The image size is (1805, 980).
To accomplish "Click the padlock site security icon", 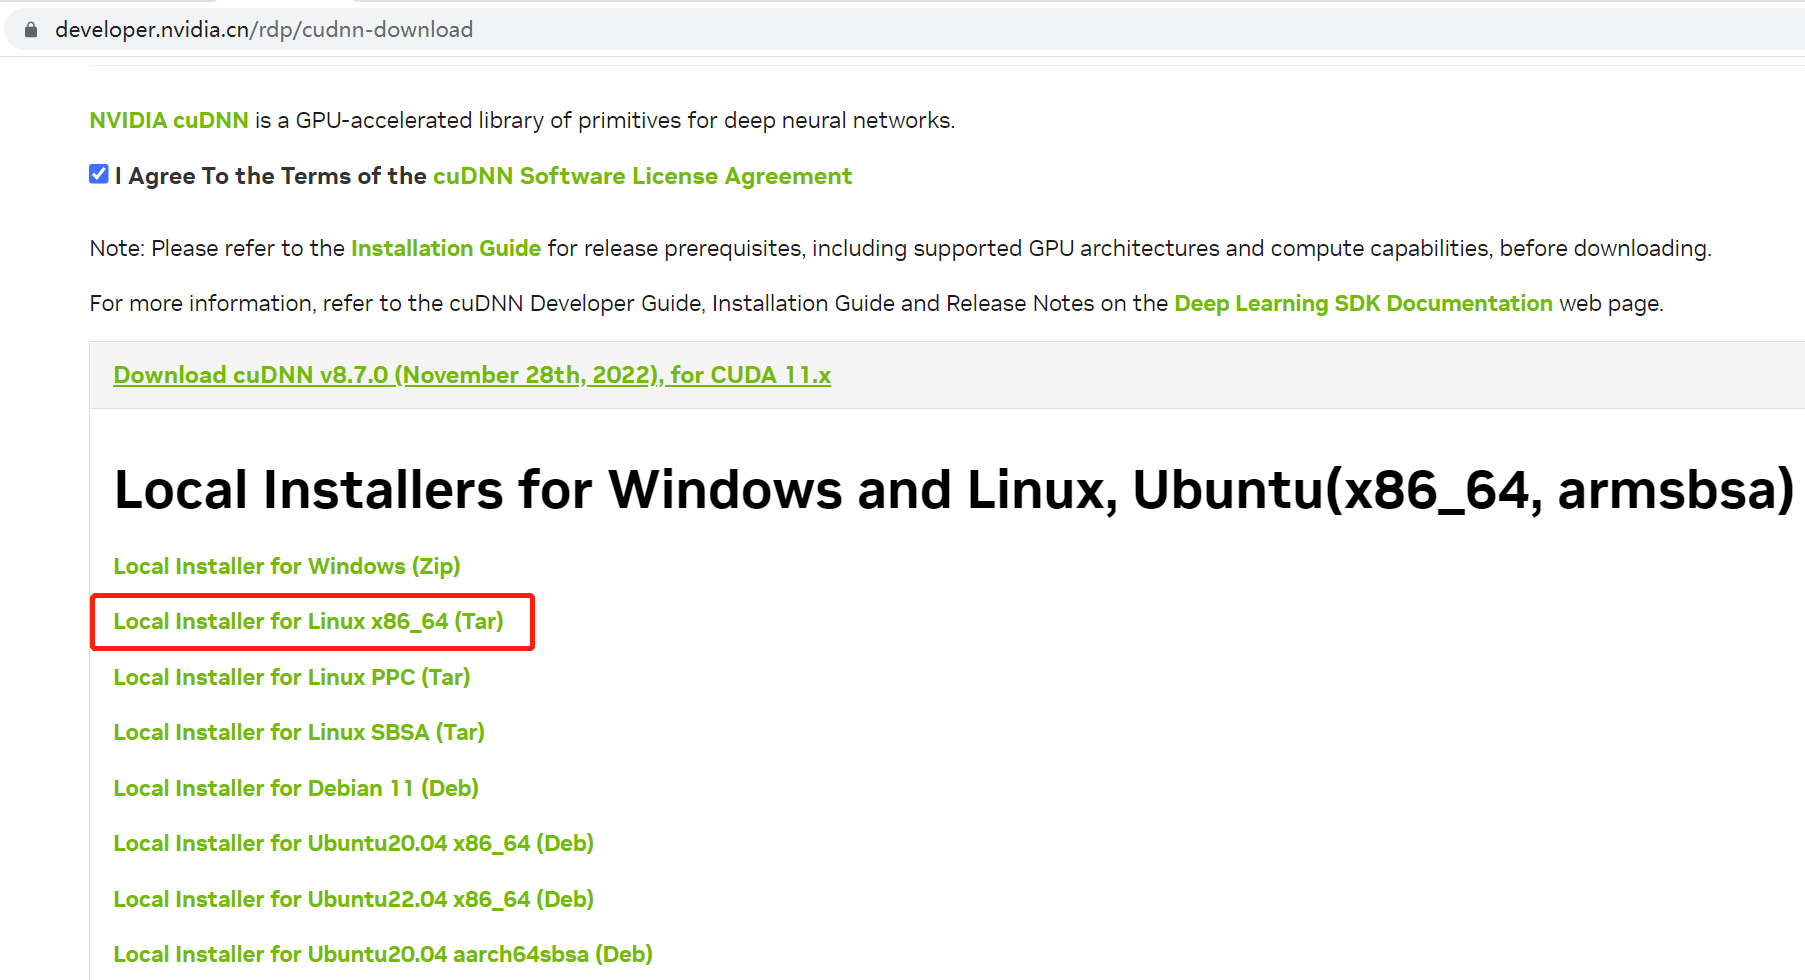I will point(31,30).
